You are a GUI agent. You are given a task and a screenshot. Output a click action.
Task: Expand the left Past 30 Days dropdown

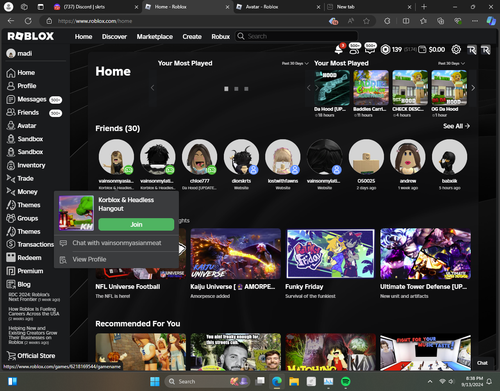pyautogui.click(x=295, y=63)
